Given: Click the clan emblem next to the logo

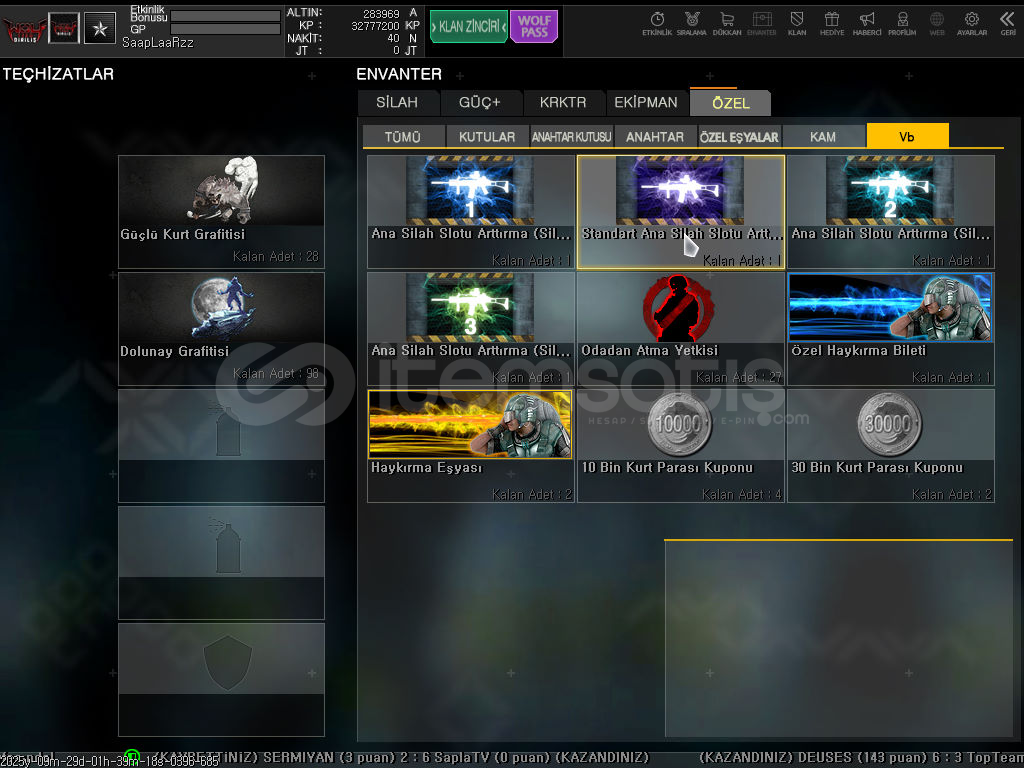Looking at the screenshot, I should click(64, 28).
